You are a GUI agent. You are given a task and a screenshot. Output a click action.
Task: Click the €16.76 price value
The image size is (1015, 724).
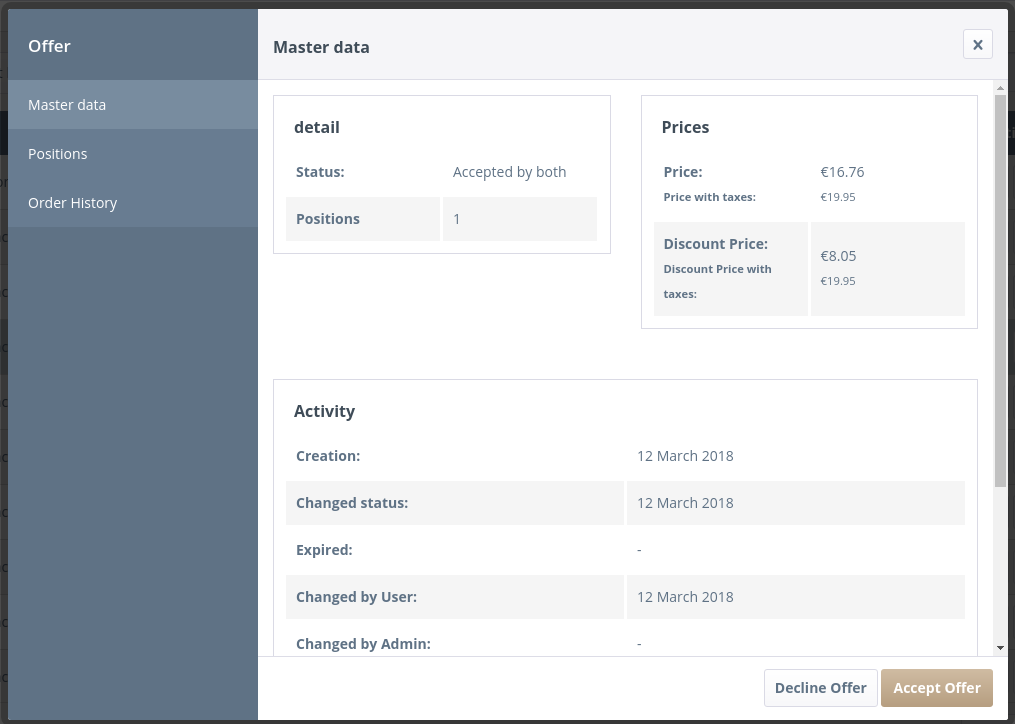click(842, 172)
